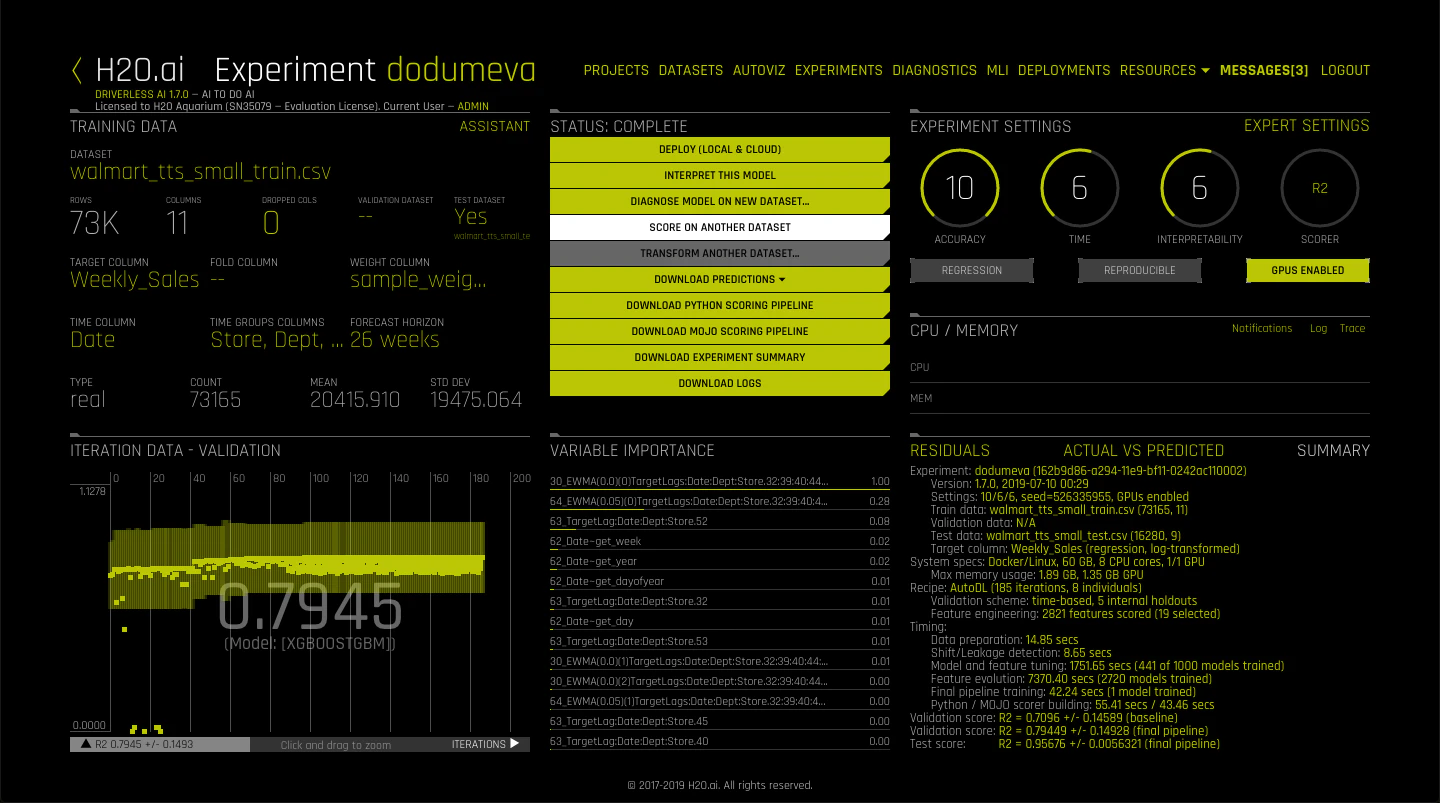This screenshot has height=803, width=1440.
Task: Toggle the Reproducible setting
Action: tap(1139, 270)
